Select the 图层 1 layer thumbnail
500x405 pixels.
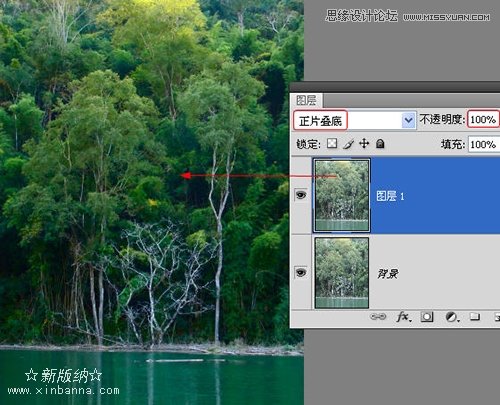(x=342, y=195)
